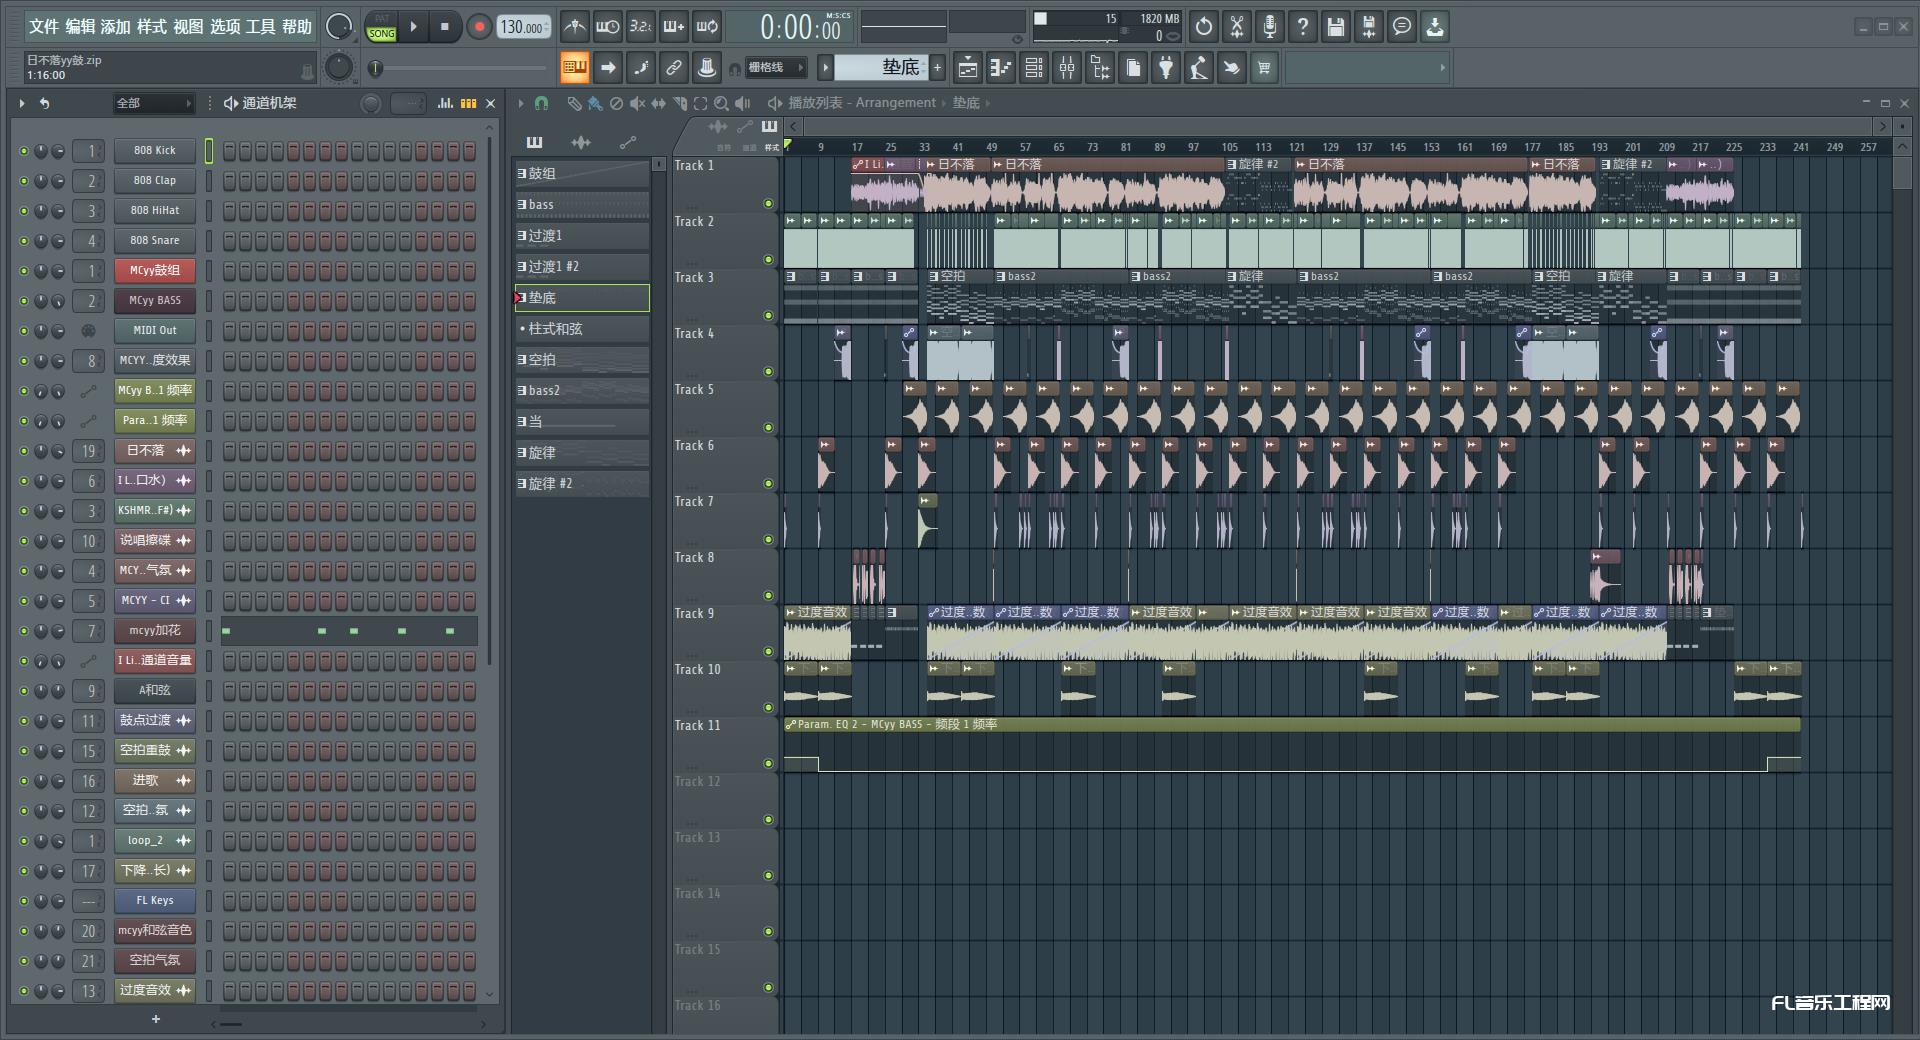
Task: Open the 样式 (Patterns) menu
Action: coord(151,27)
